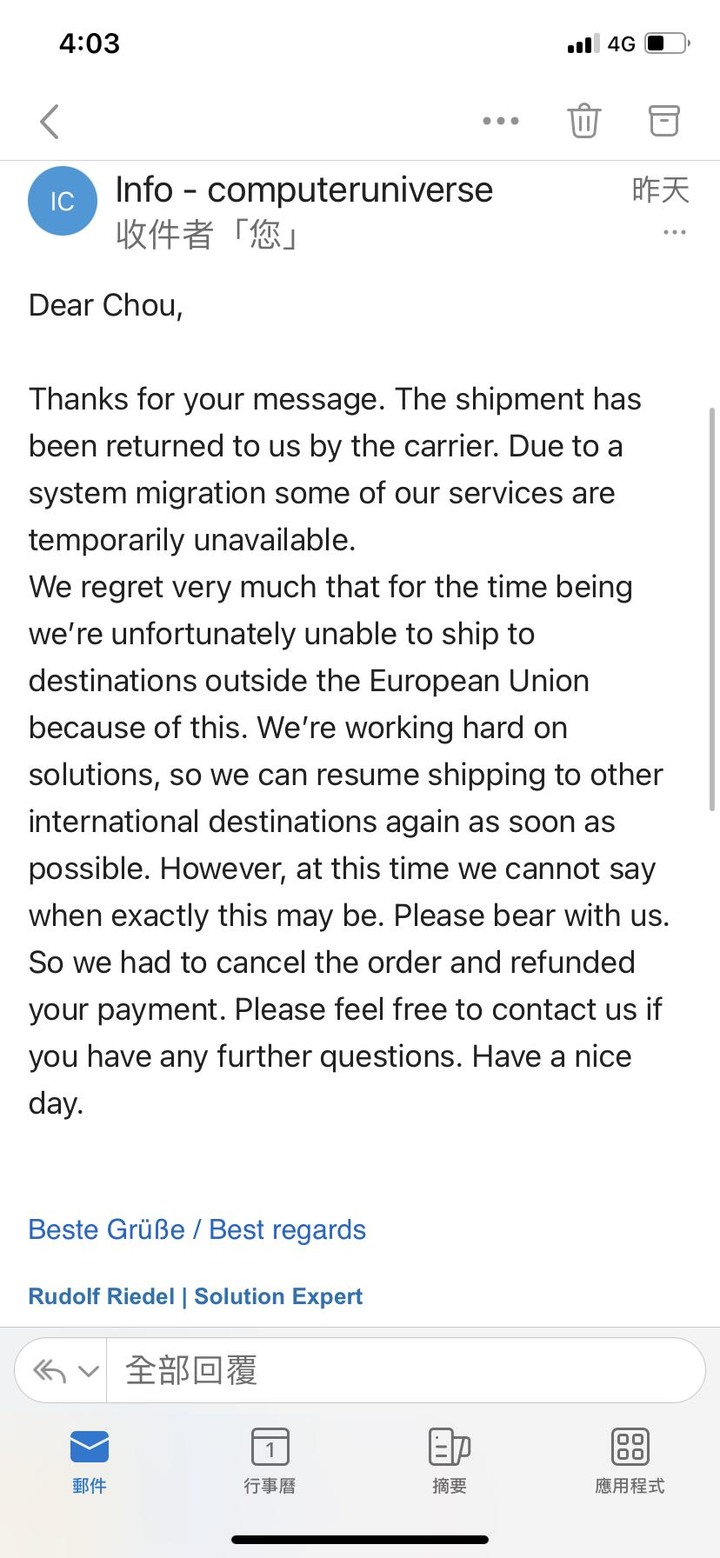Open the 摘要 feed tab
This screenshot has height=1558, width=720.
(449, 1461)
